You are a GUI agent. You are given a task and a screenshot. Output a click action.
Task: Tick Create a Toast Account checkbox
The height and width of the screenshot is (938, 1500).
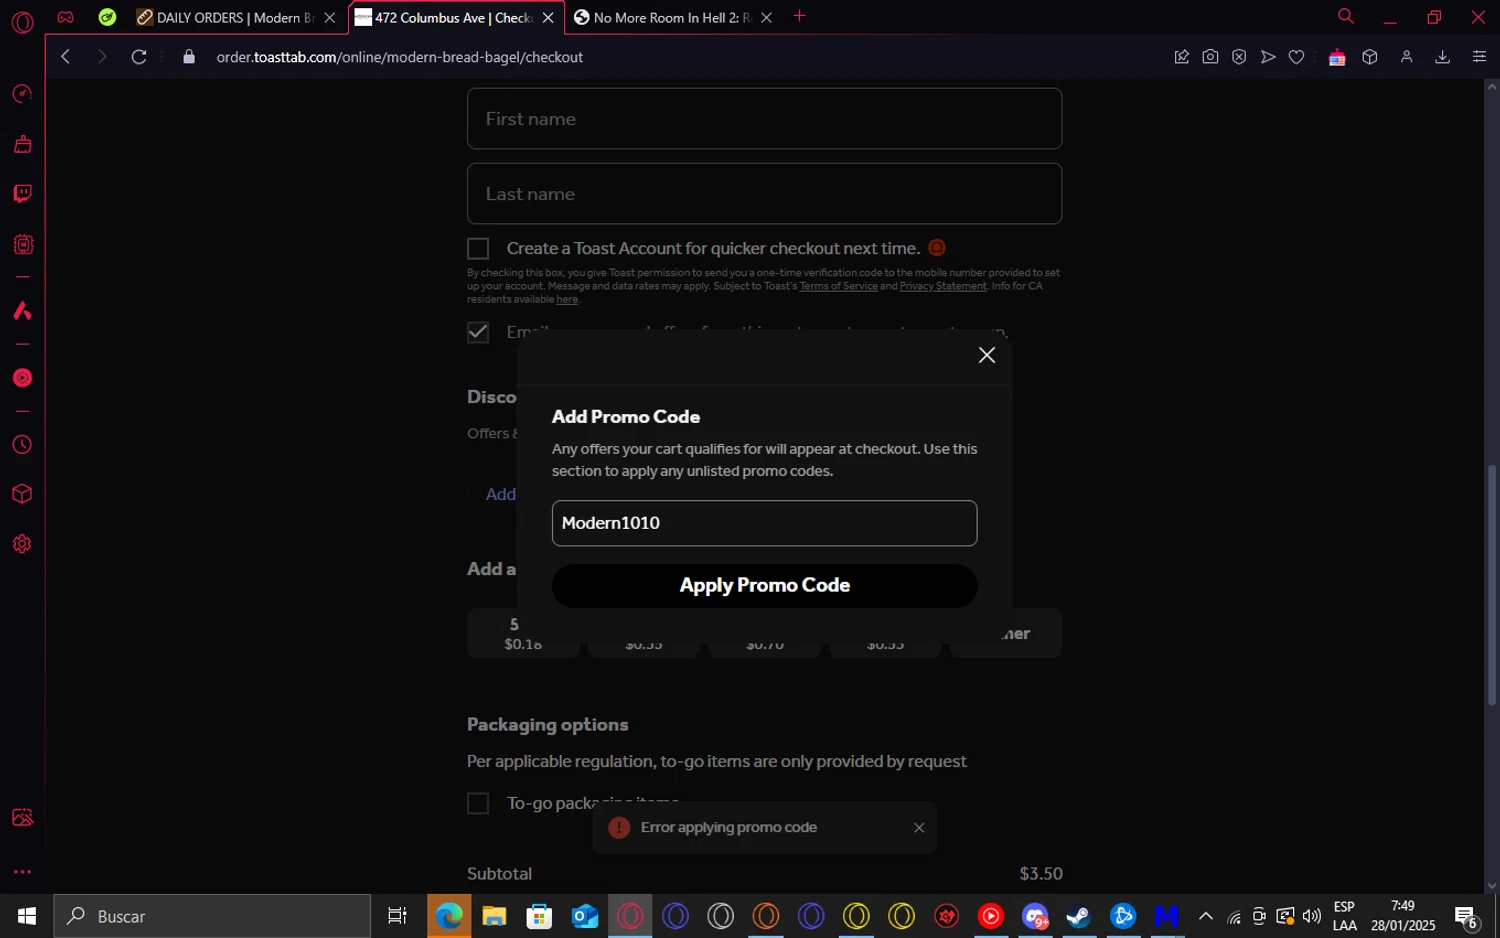pos(478,248)
